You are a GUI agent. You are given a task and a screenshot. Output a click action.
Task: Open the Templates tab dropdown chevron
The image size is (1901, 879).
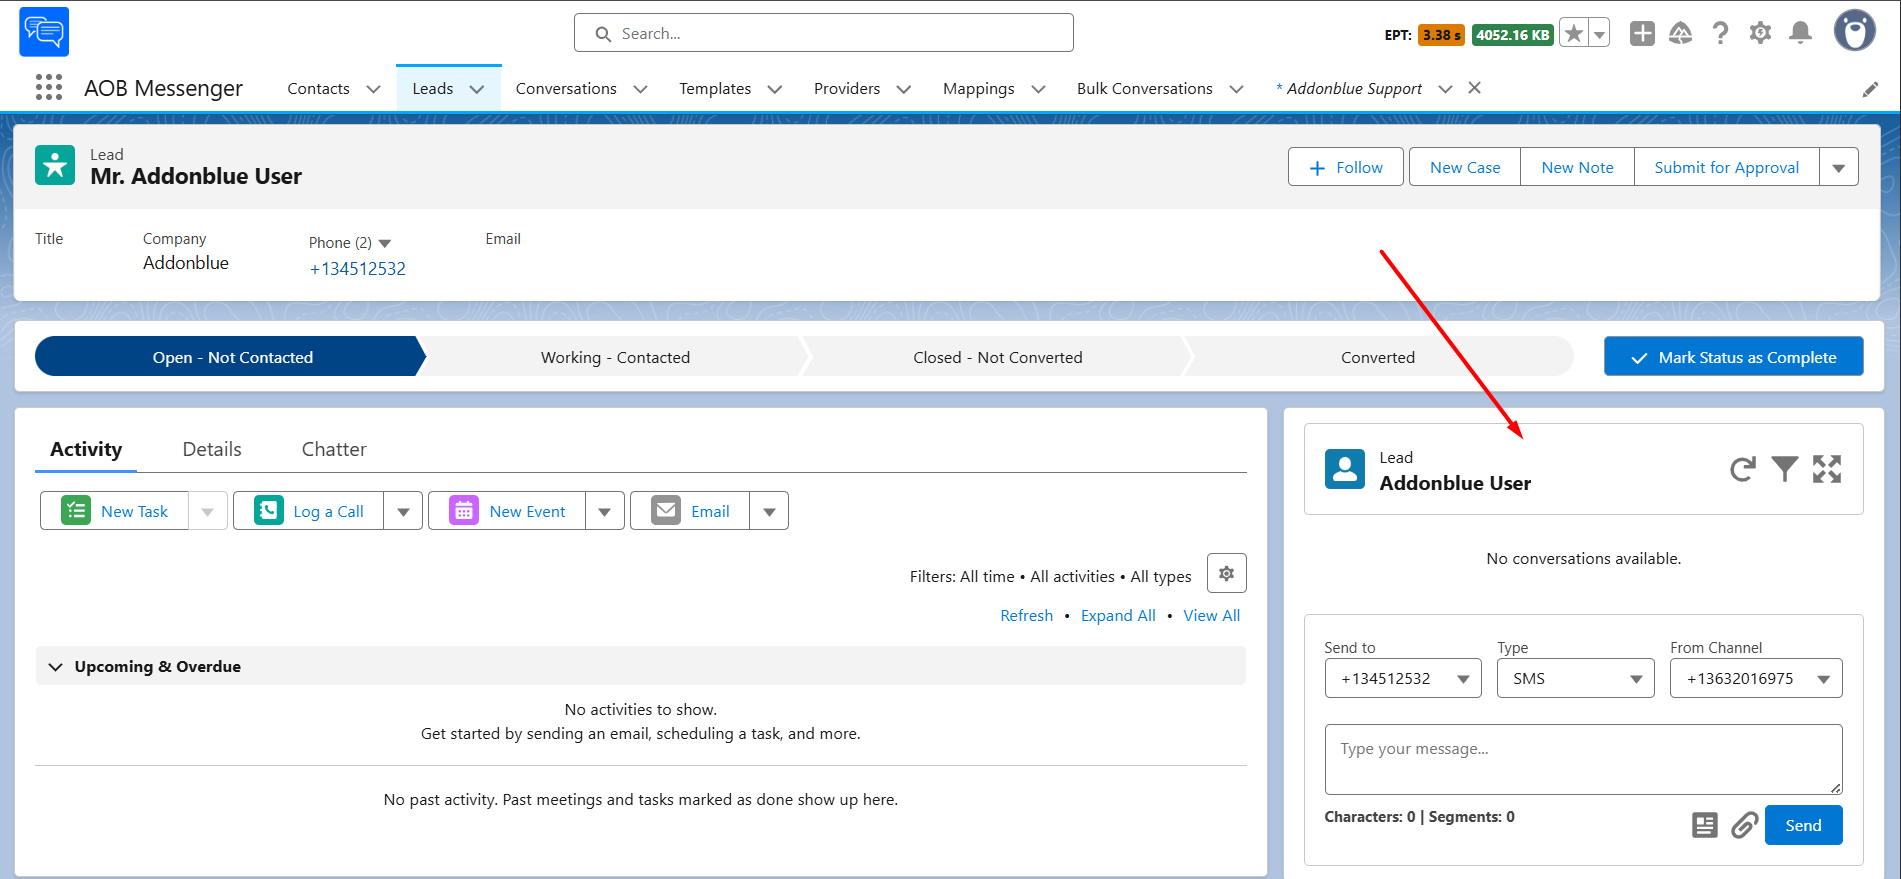click(775, 89)
